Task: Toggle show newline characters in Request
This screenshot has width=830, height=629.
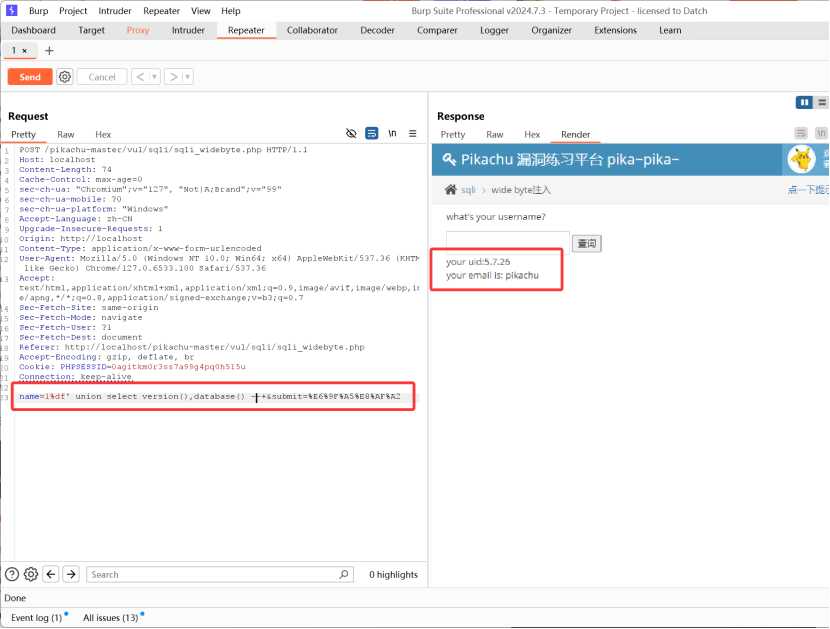Action: tap(392, 133)
